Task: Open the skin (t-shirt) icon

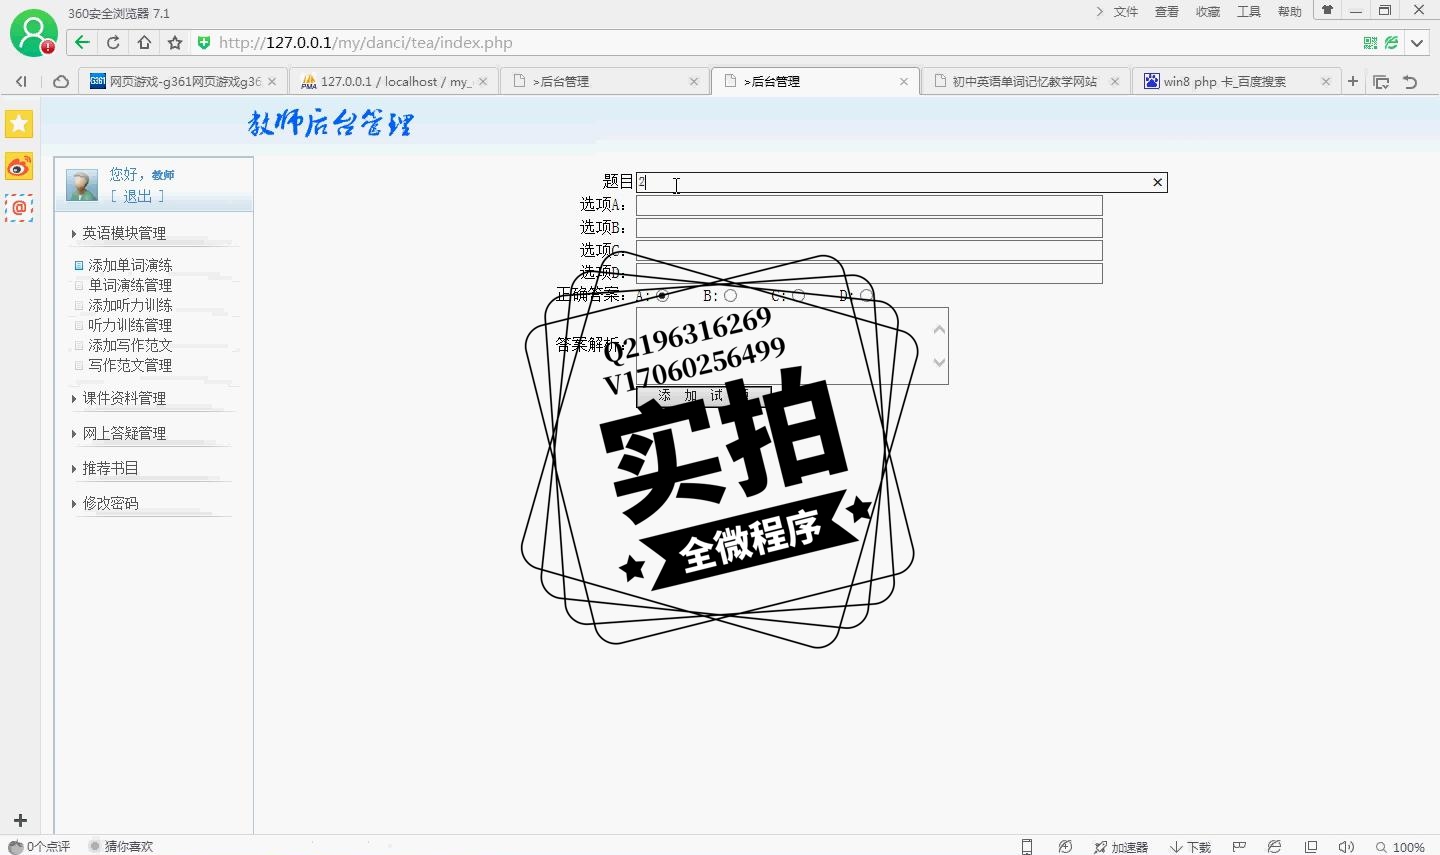Action: point(1327,11)
